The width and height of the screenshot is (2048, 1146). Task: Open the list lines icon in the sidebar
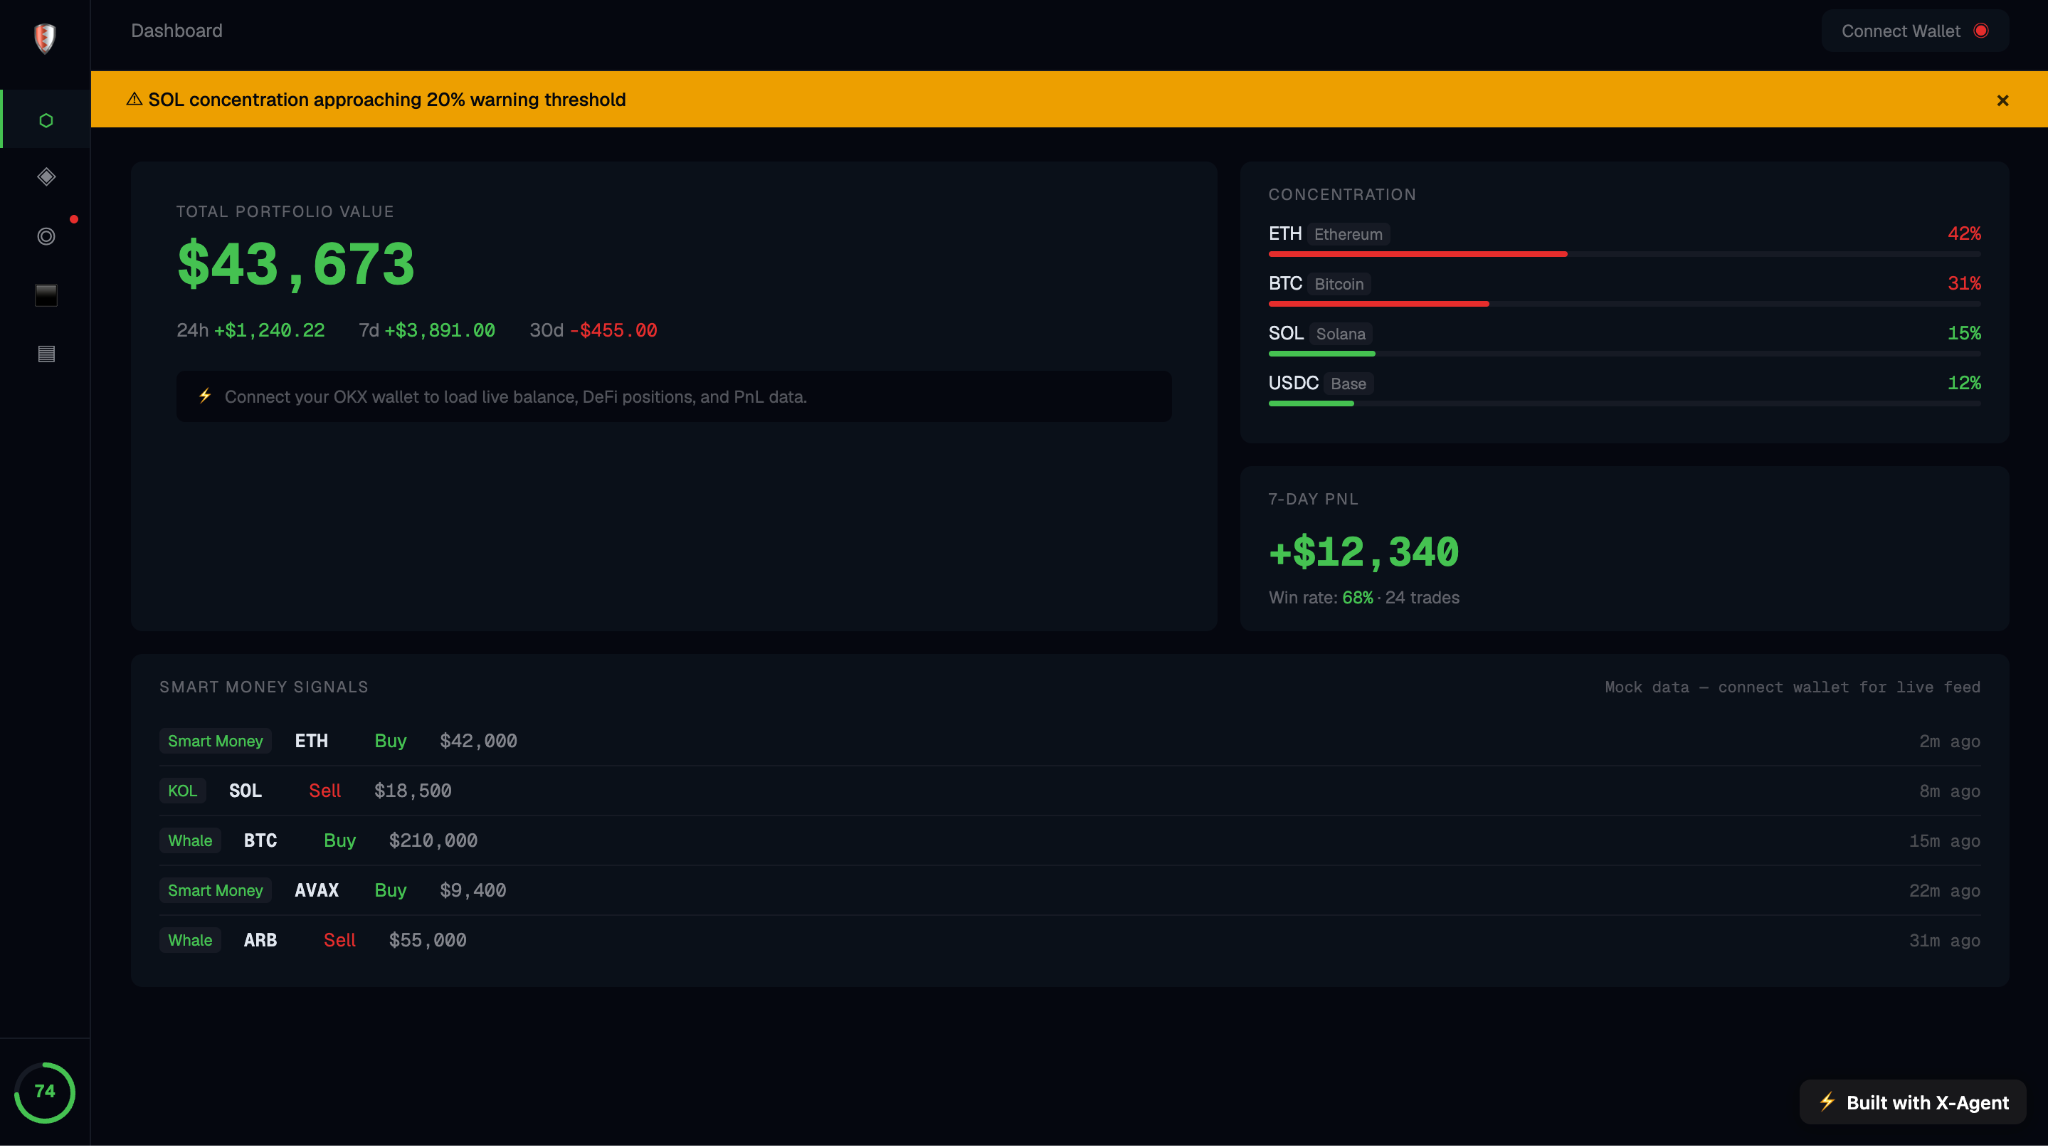tap(46, 354)
